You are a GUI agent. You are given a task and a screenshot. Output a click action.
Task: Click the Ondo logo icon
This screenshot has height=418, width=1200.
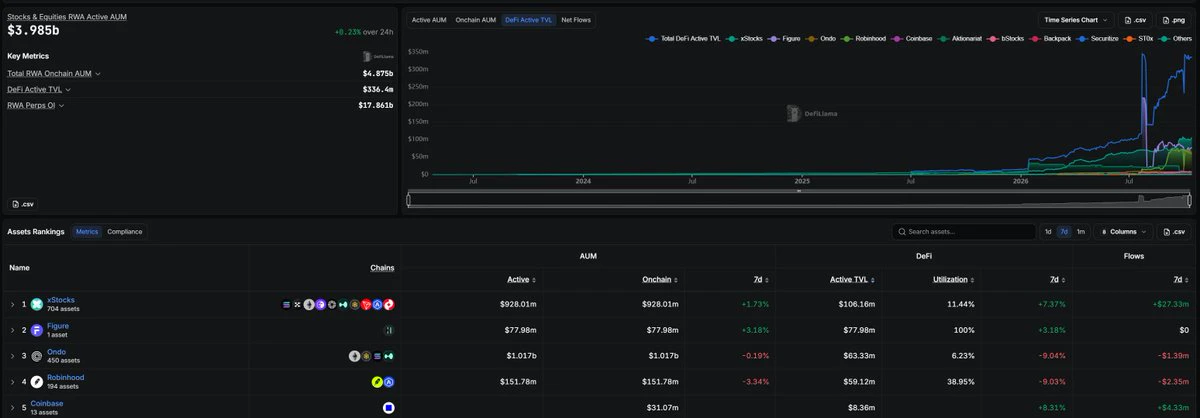[37, 356]
